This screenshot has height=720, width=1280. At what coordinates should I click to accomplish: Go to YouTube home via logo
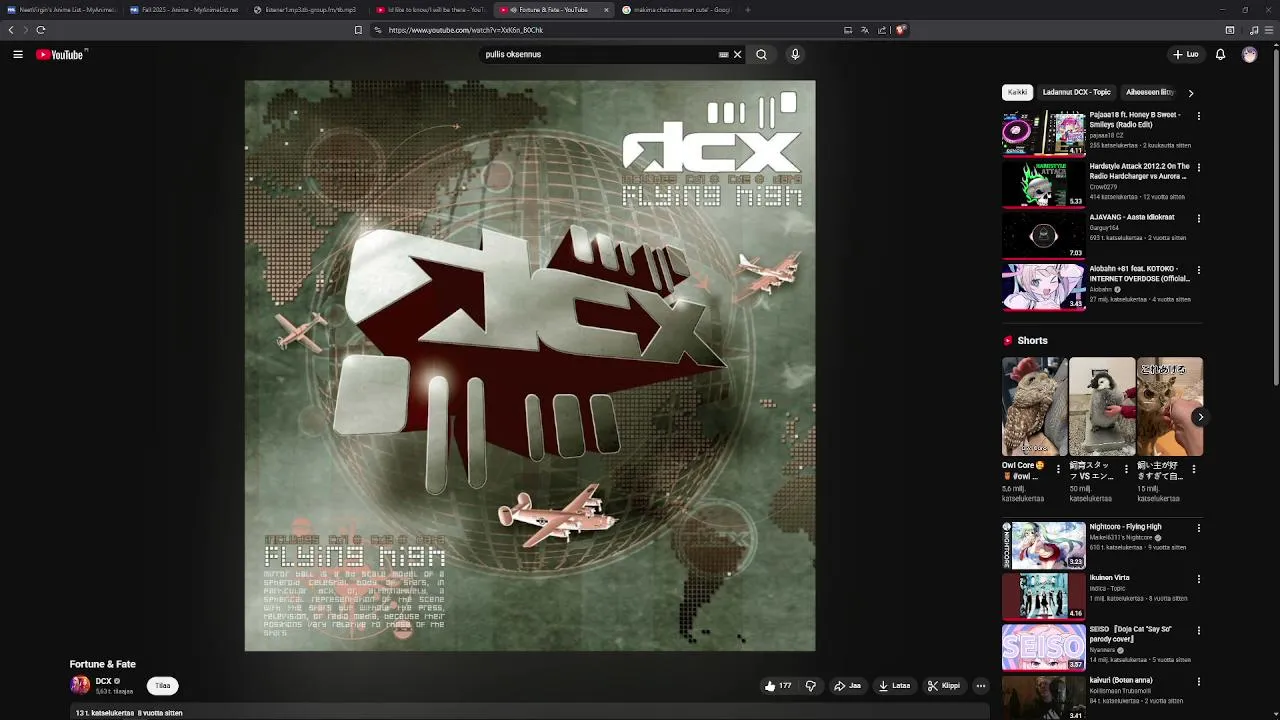click(61, 55)
